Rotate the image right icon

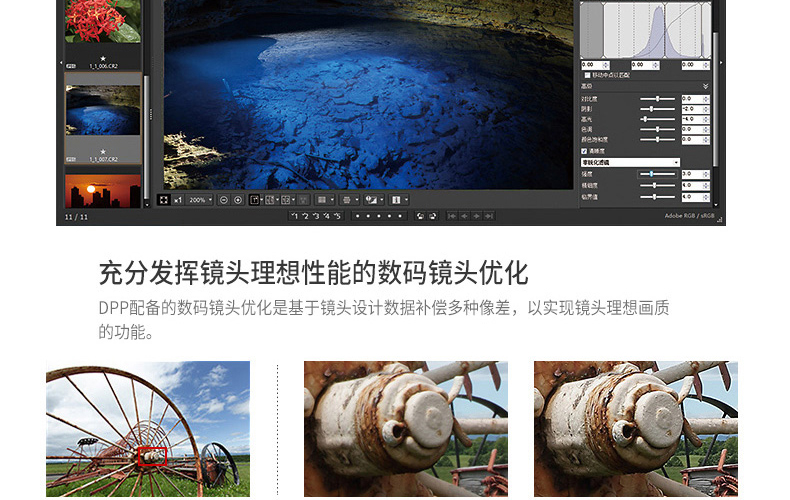(x=432, y=216)
